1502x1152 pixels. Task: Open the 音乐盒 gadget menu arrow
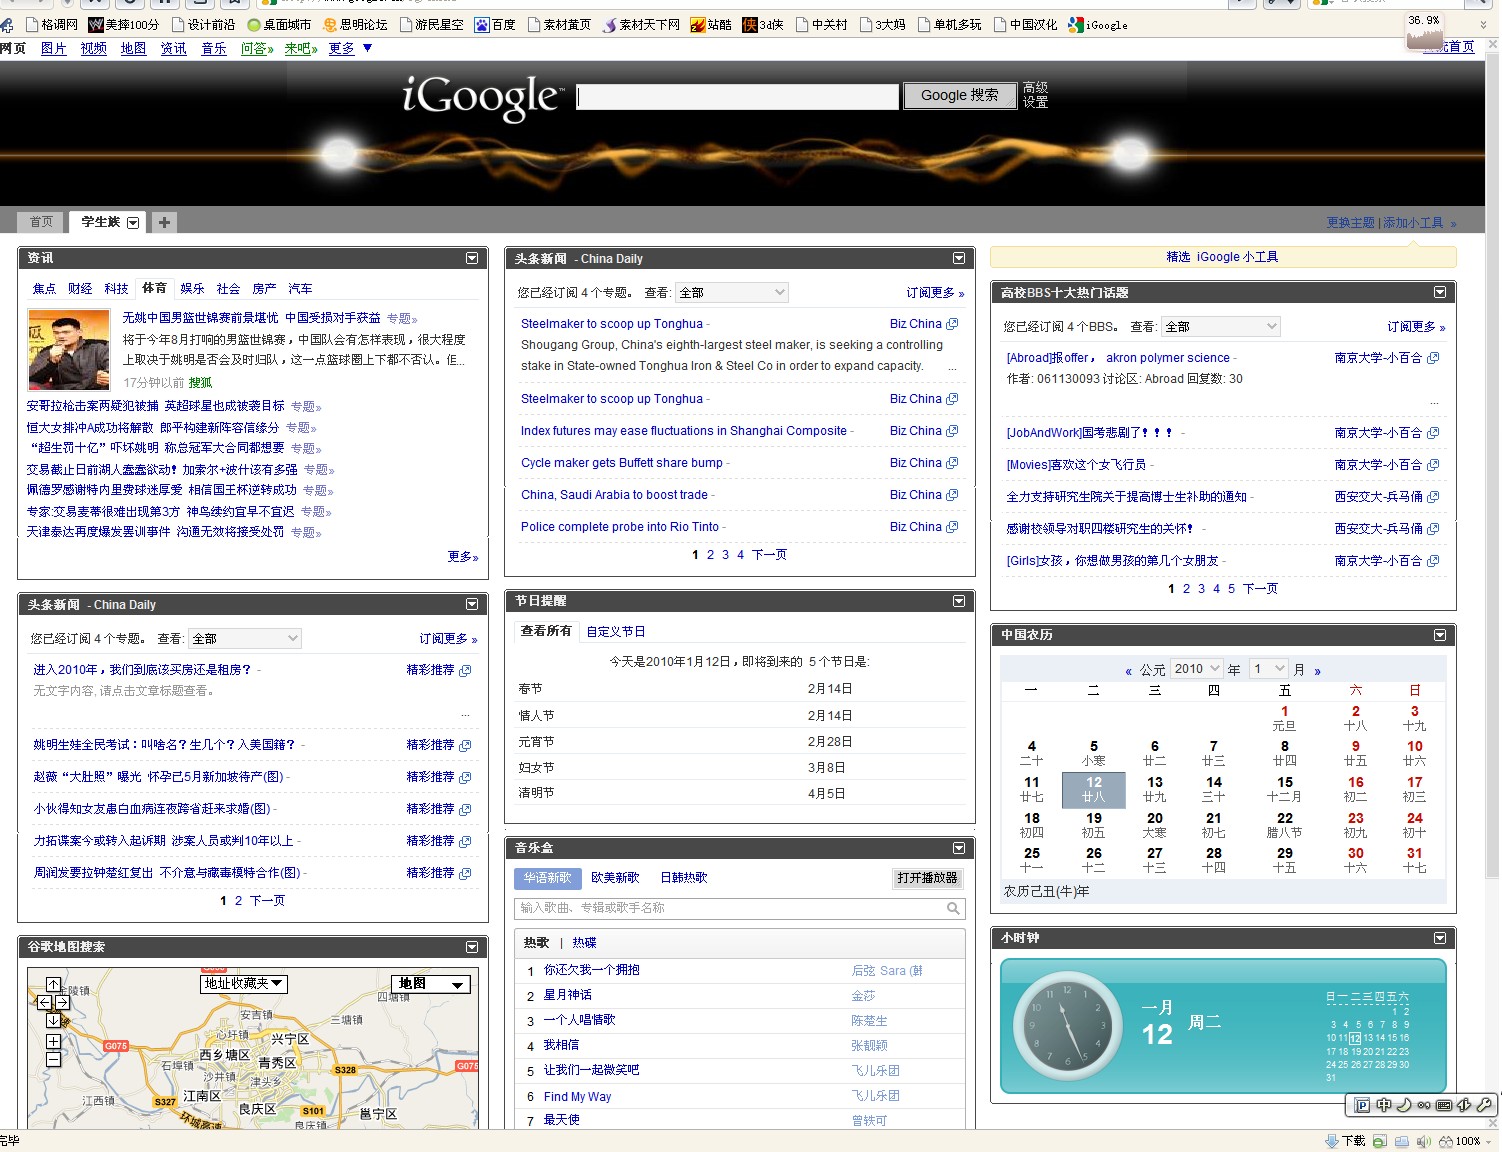coord(959,848)
